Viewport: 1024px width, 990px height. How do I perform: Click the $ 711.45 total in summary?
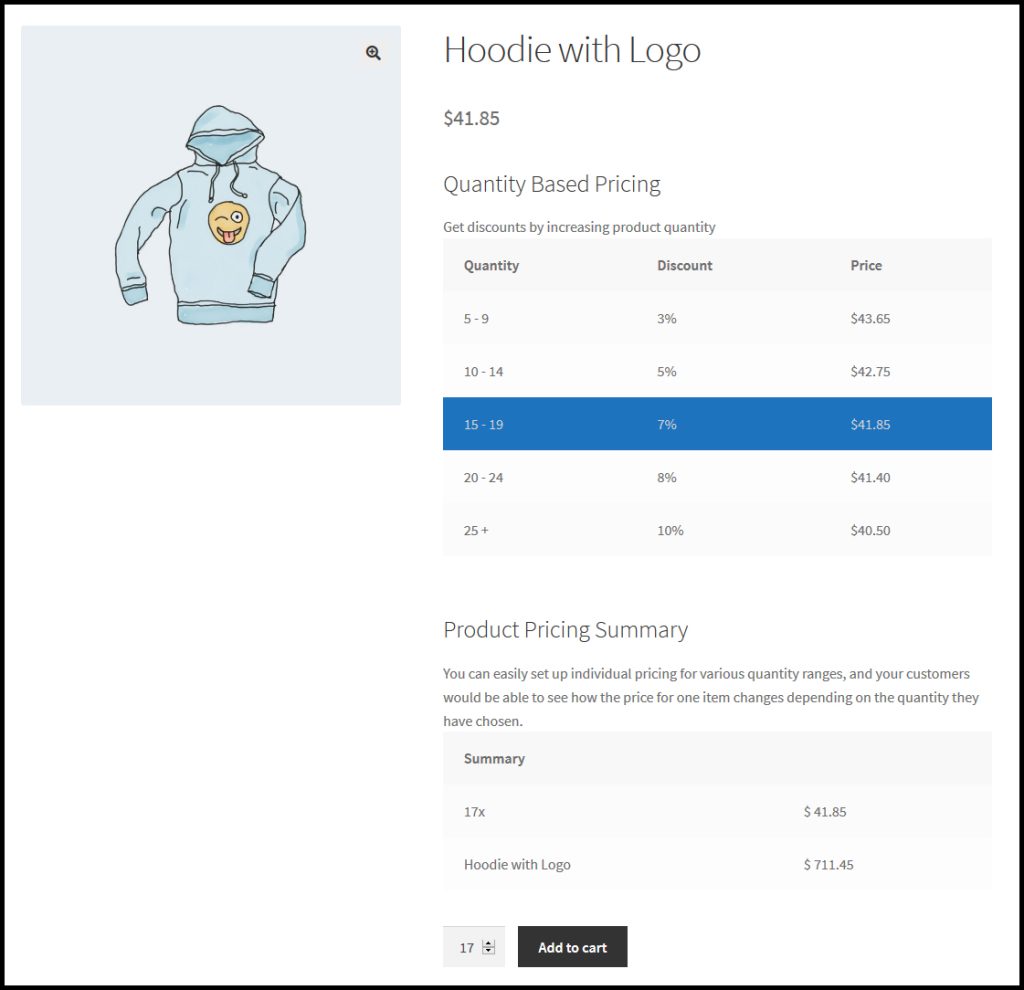tap(828, 865)
